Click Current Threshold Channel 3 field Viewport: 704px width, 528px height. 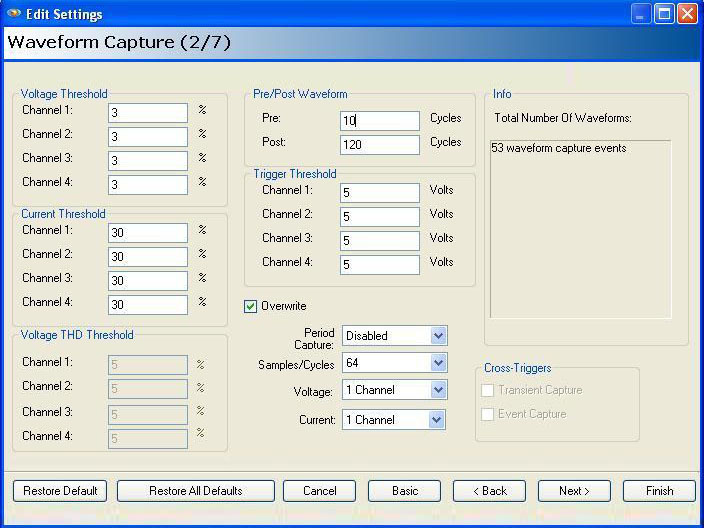pos(148,281)
